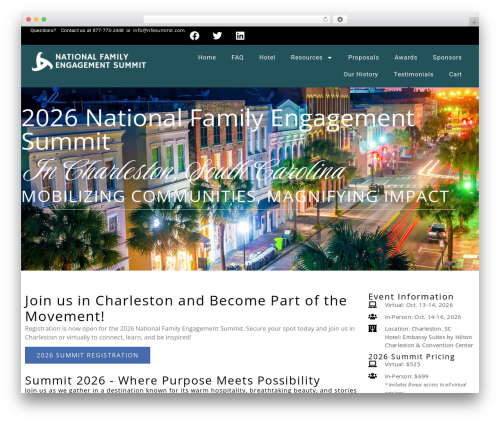
Task: Click the Mobilizing Communities, Magnifying Impact tagline
Action: click(235, 196)
